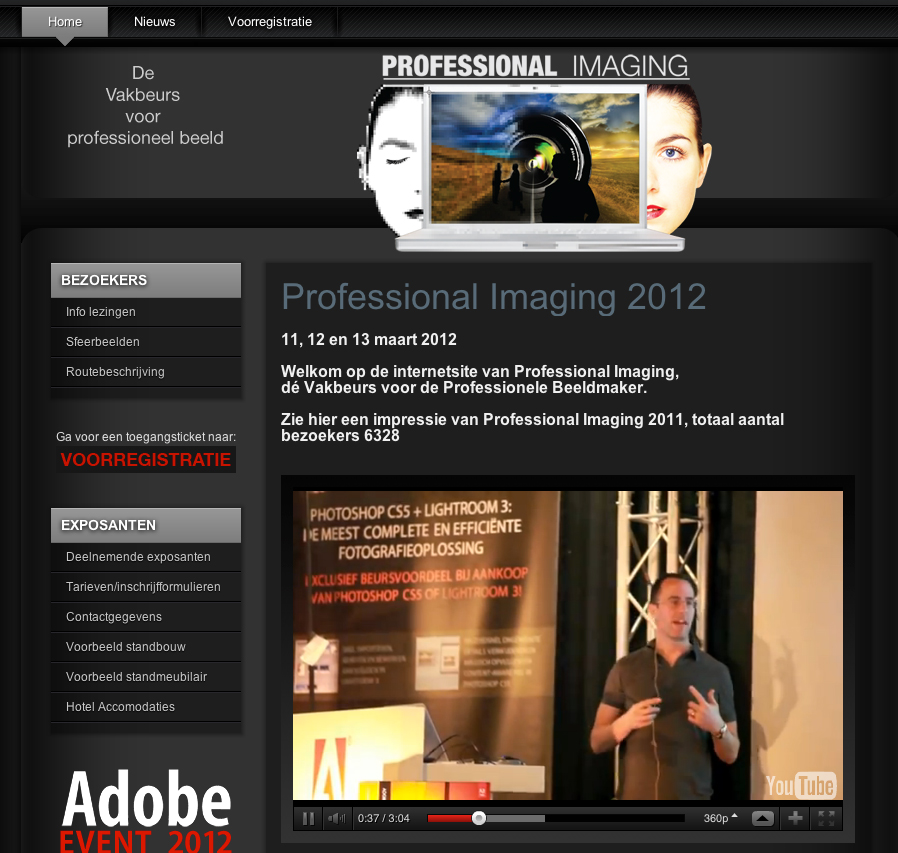
Task: Open Contactgegevens in the Exposanten menu
Action: [146, 617]
